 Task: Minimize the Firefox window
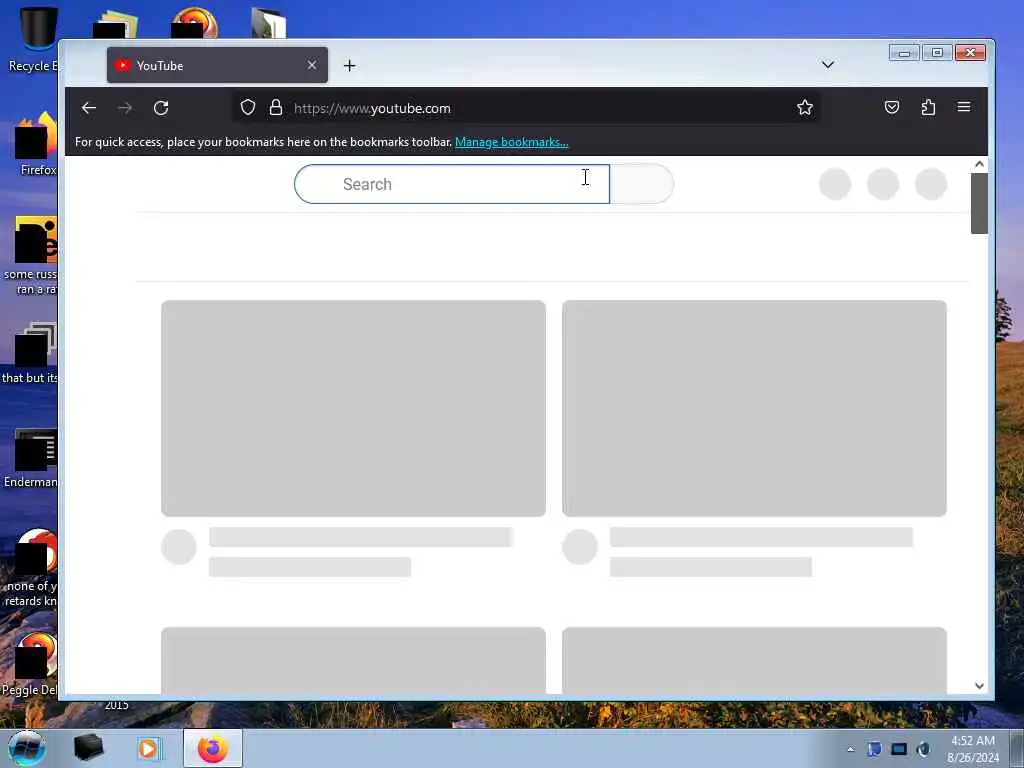[x=904, y=53]
